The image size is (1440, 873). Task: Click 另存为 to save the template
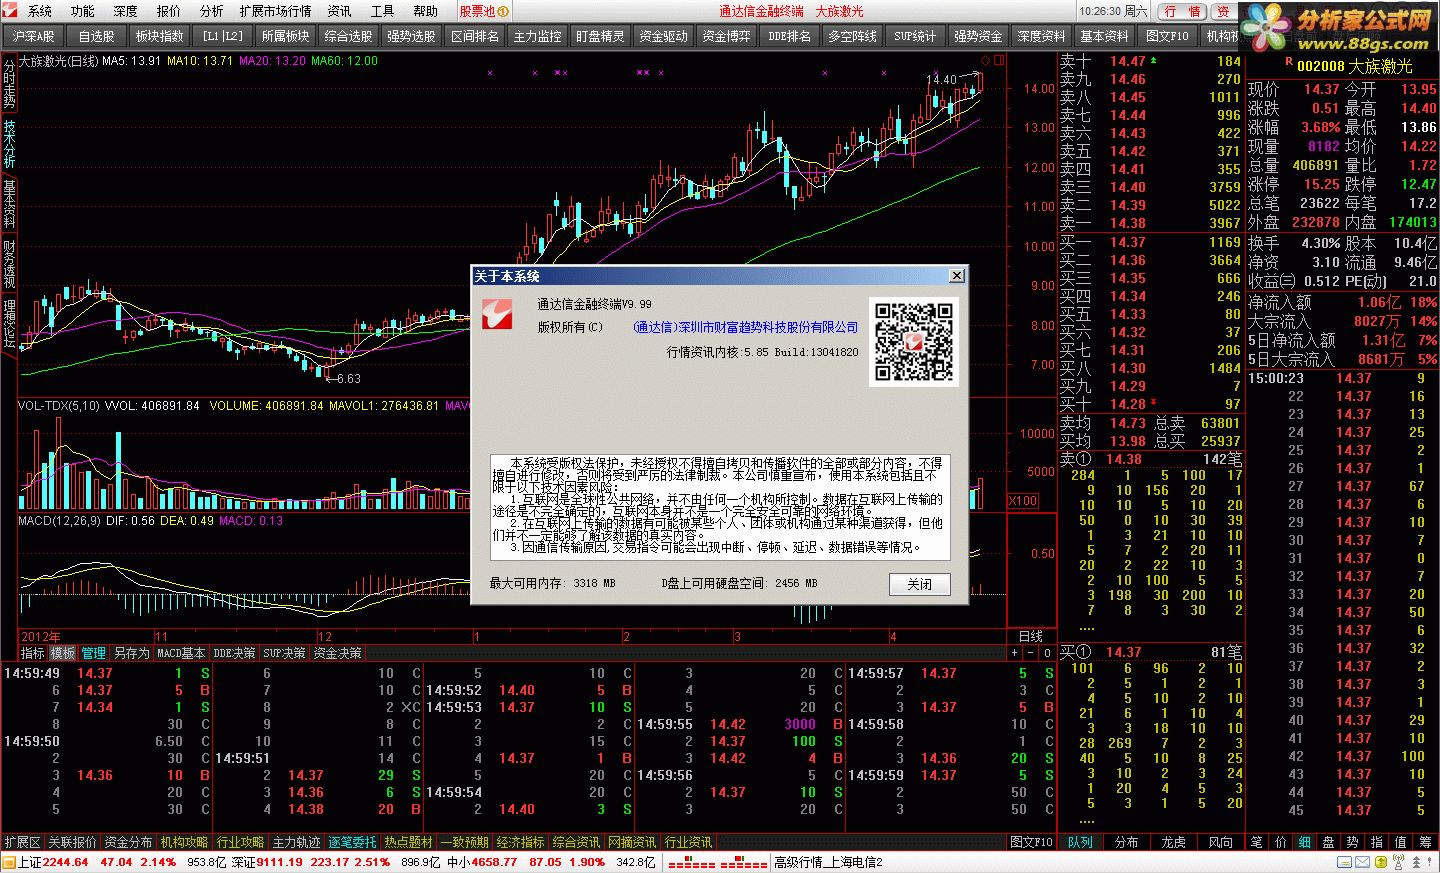[131, 653]
